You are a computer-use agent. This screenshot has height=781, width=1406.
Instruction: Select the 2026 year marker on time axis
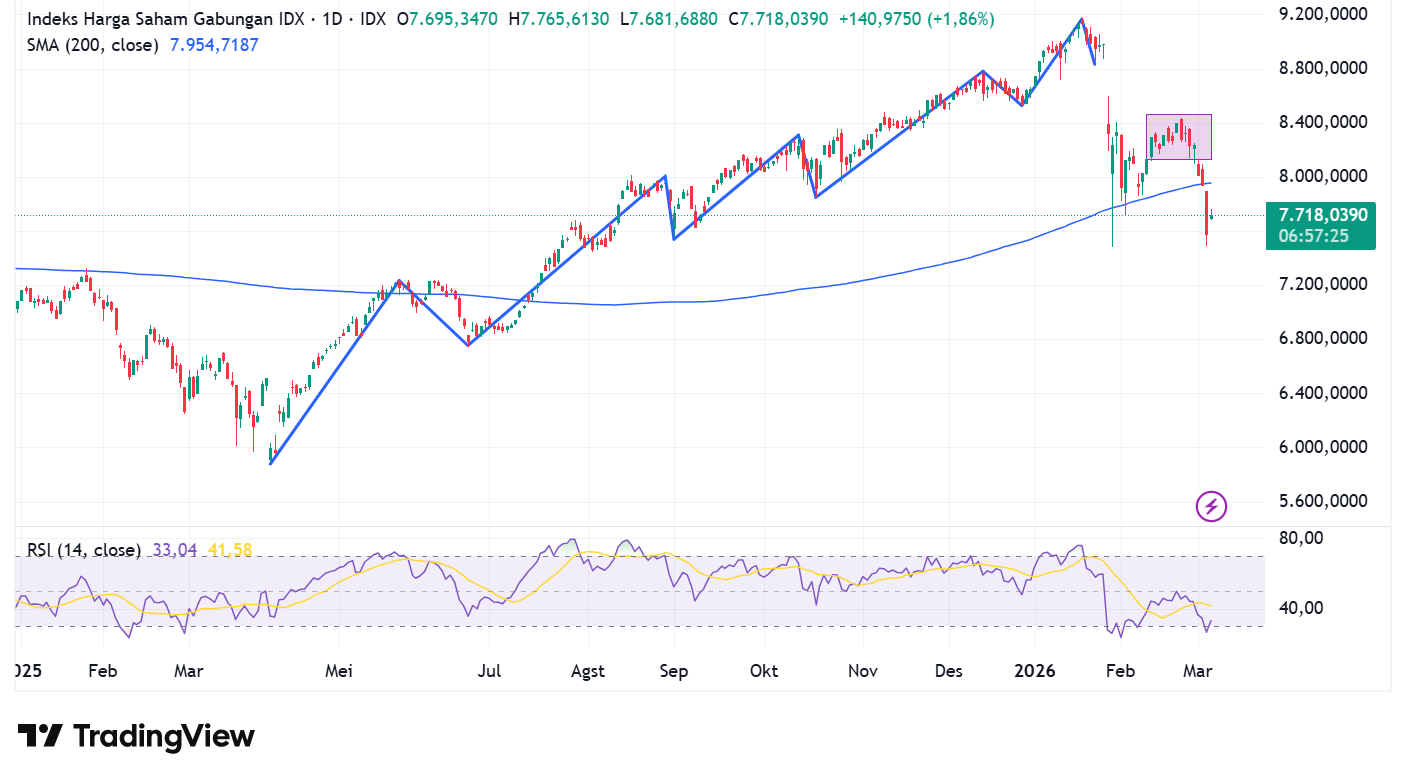1035,671
